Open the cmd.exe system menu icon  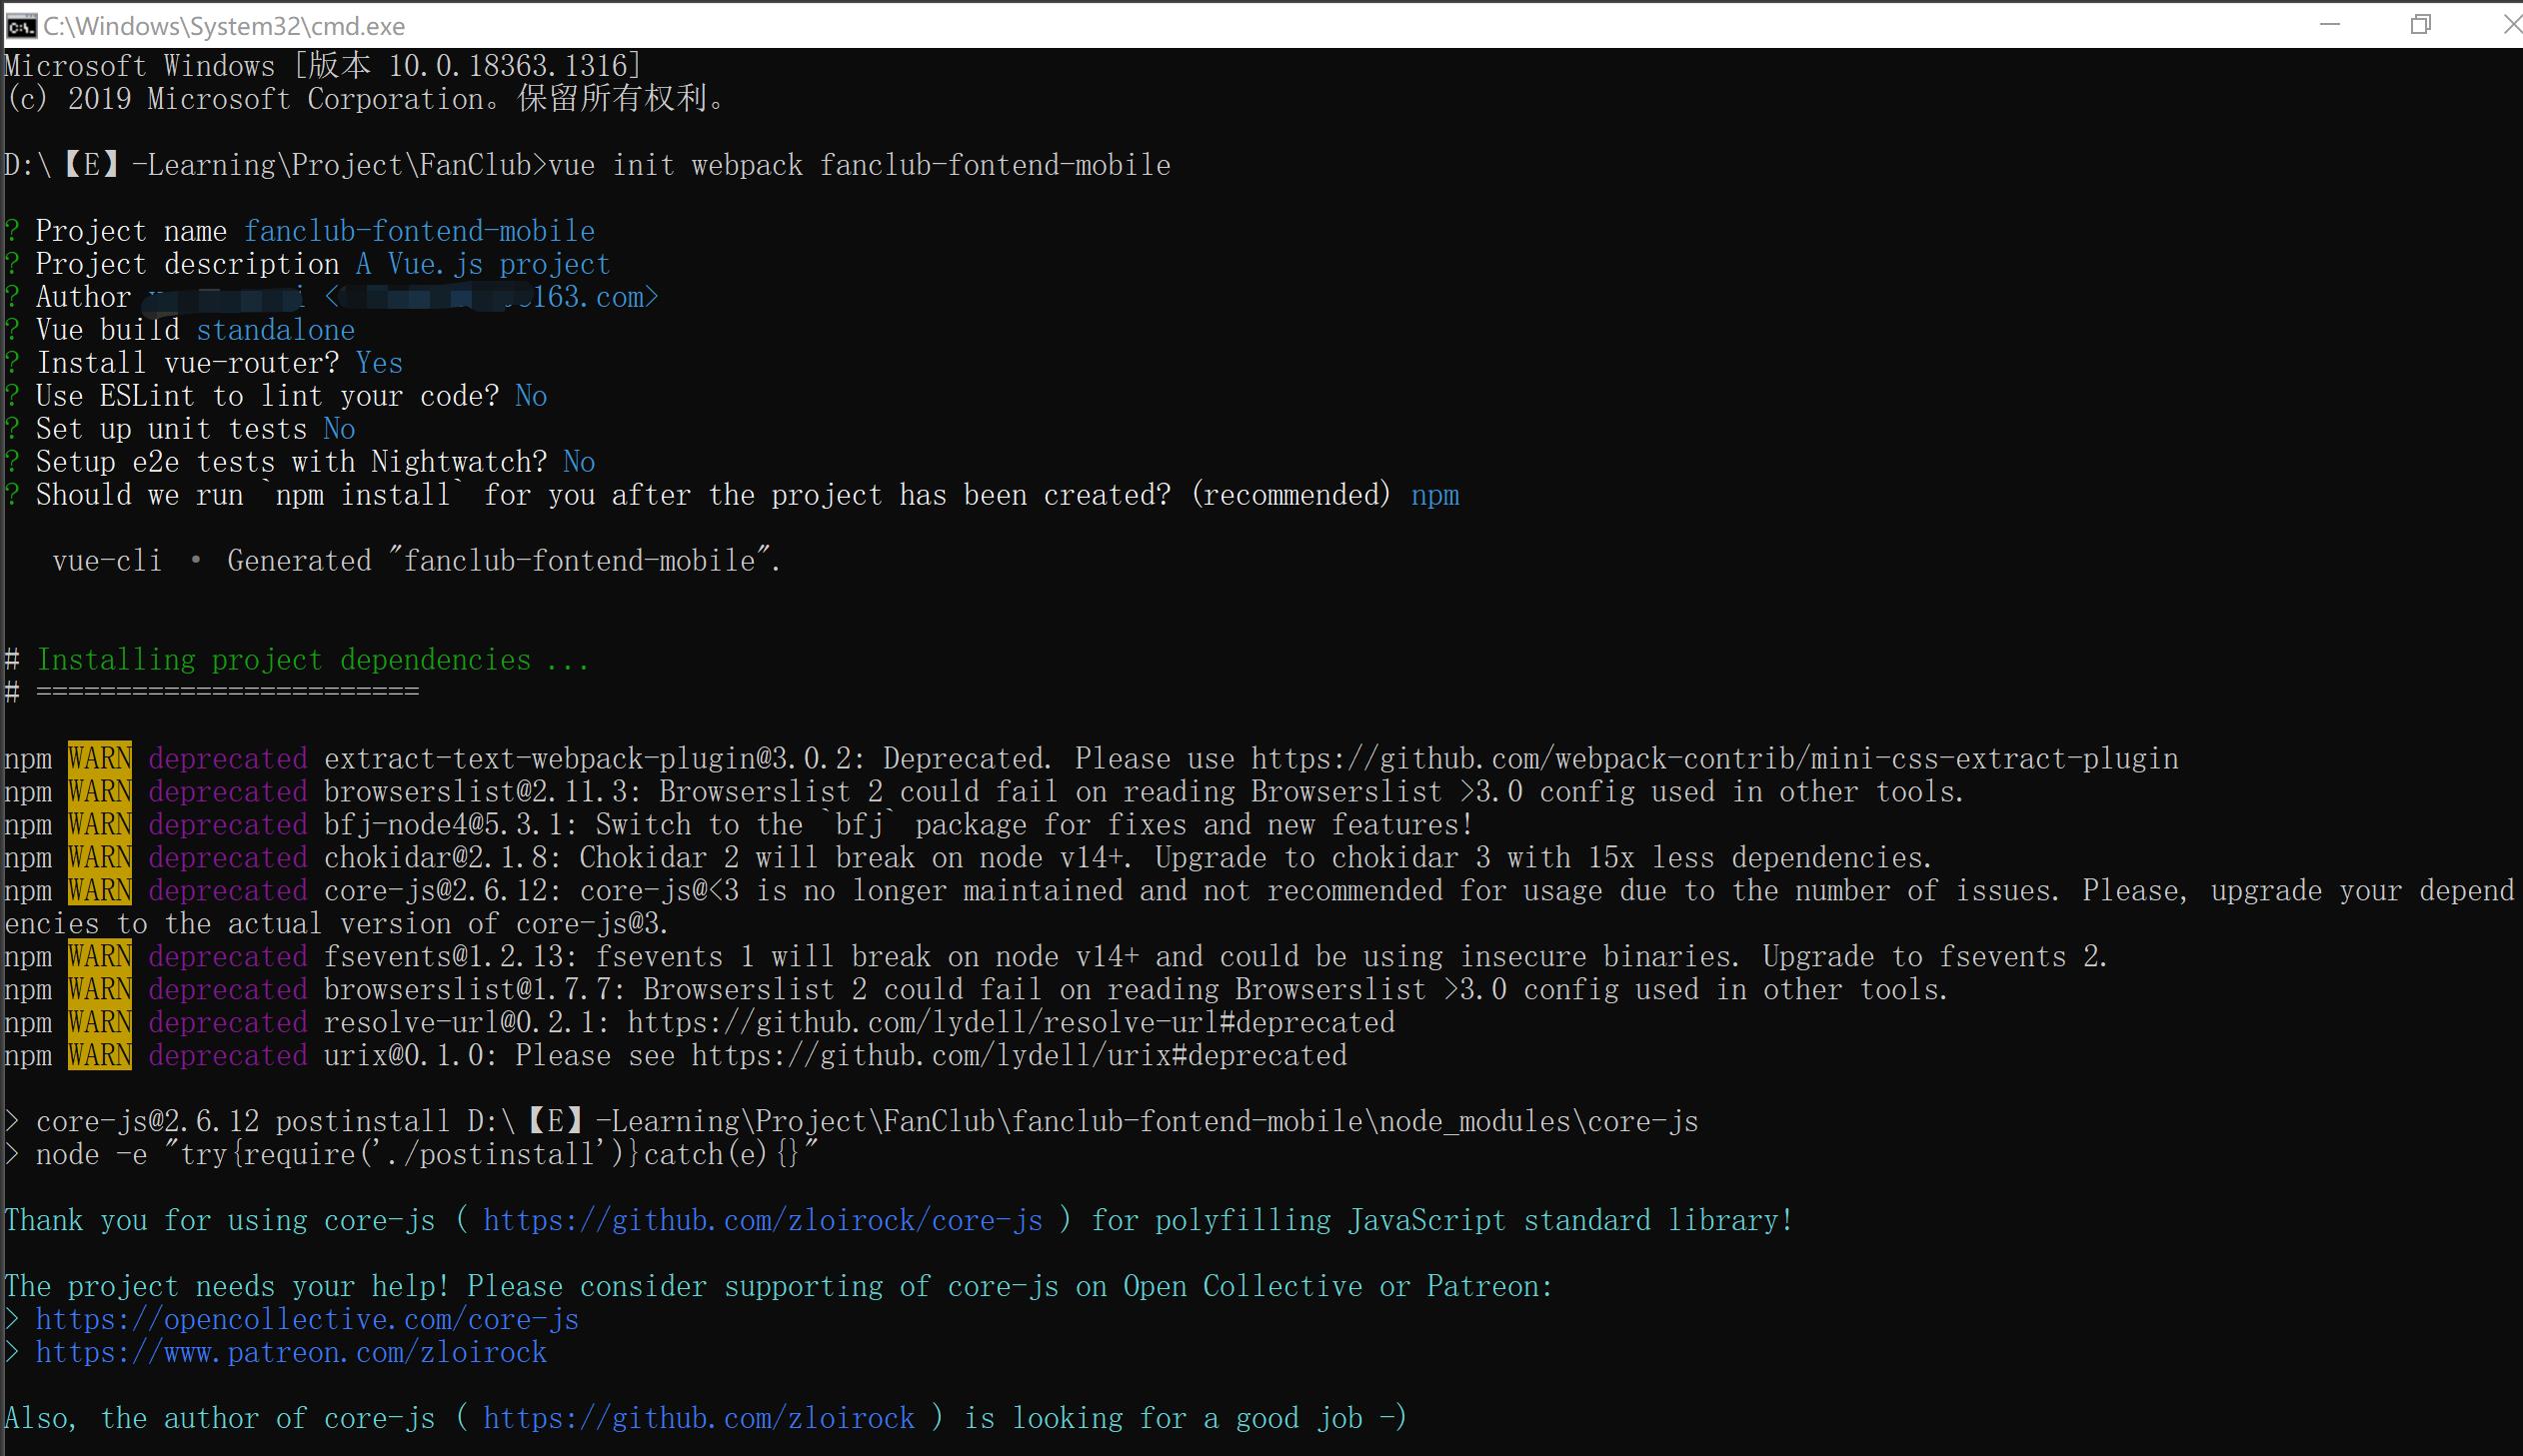[x=21, y=26]
